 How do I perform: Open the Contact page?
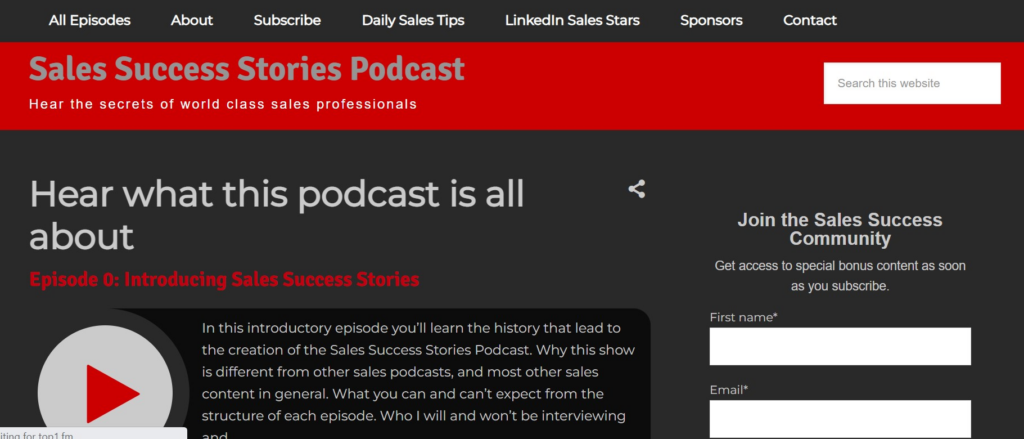coord(810,20)
